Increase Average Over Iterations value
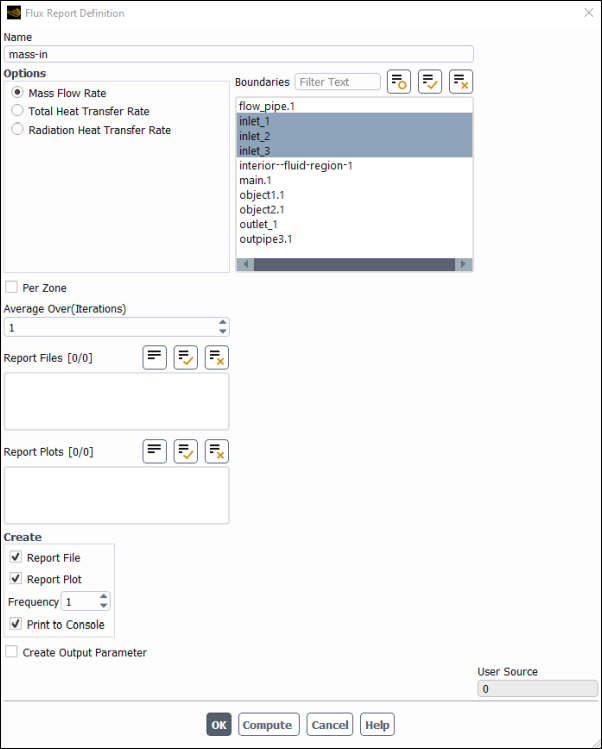The height and width of the screenshot is (749, 602). 223,322
